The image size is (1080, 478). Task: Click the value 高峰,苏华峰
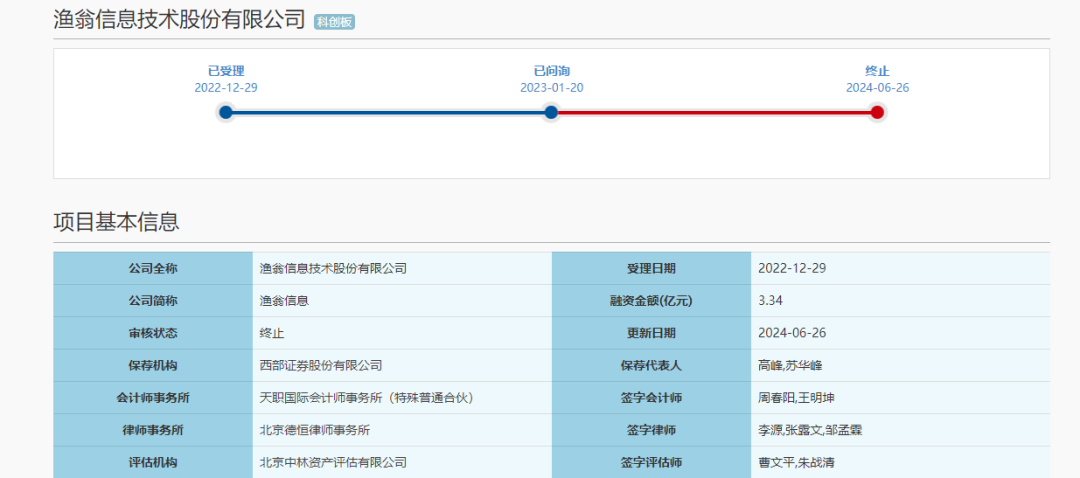point(790,366)
